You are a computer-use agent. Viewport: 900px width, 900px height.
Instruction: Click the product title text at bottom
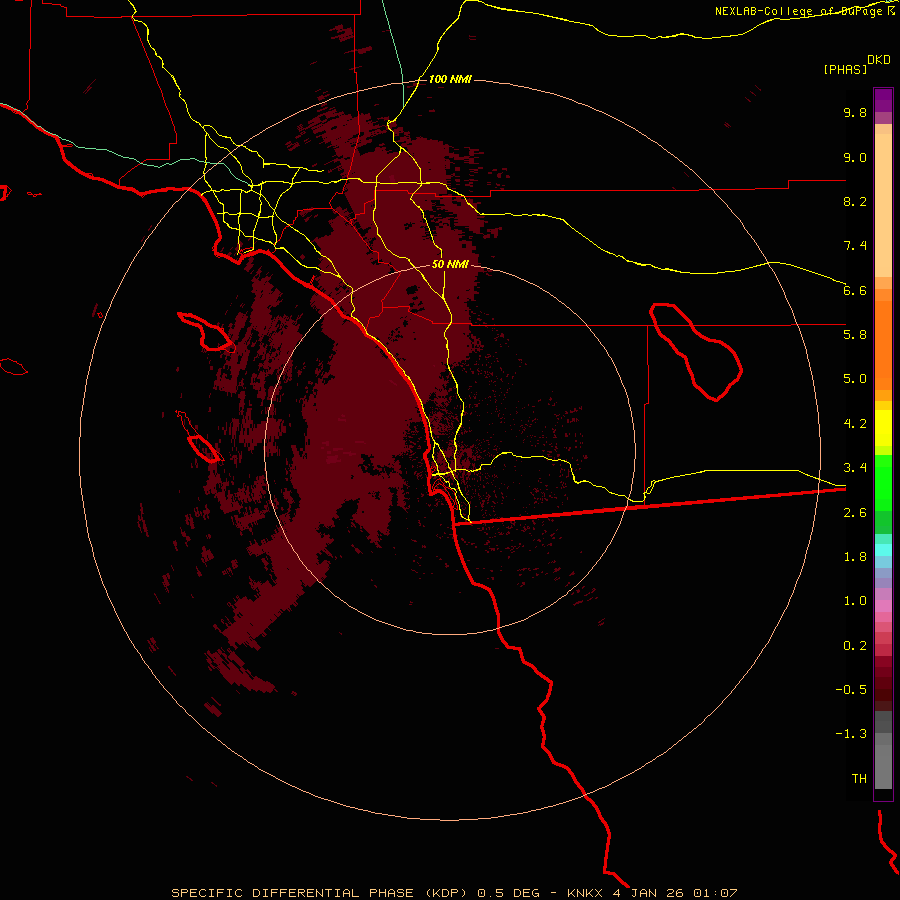(454, 893)
